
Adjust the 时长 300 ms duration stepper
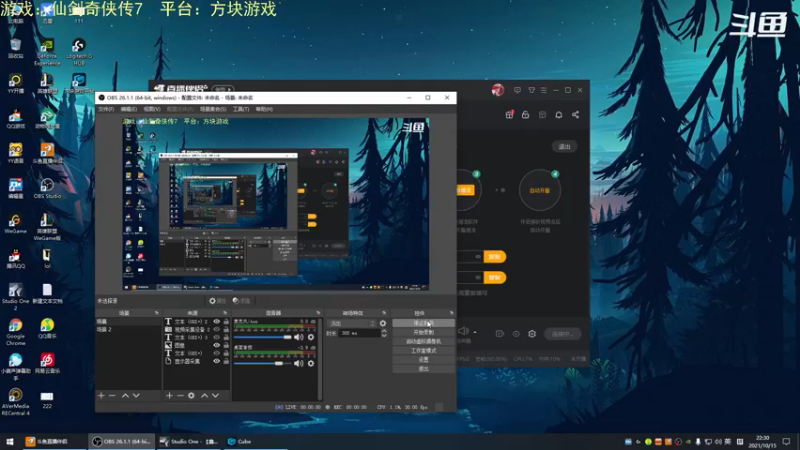384,333
